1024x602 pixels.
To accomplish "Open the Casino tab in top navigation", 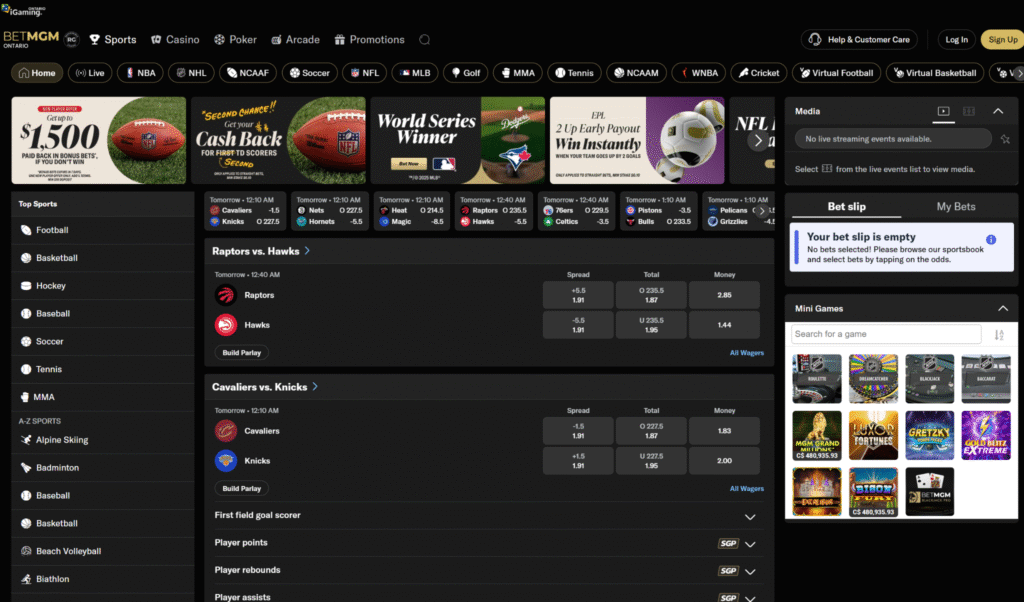I will pos(175,40).
